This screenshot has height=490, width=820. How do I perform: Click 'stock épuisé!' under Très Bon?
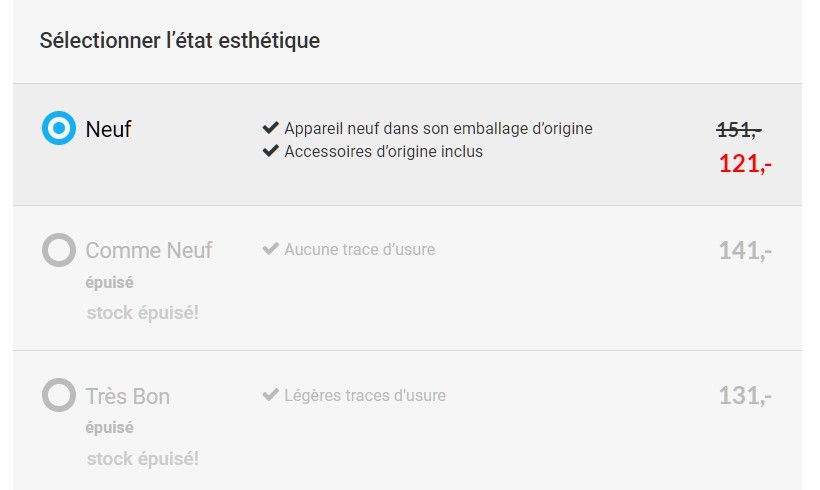(142, 459)
